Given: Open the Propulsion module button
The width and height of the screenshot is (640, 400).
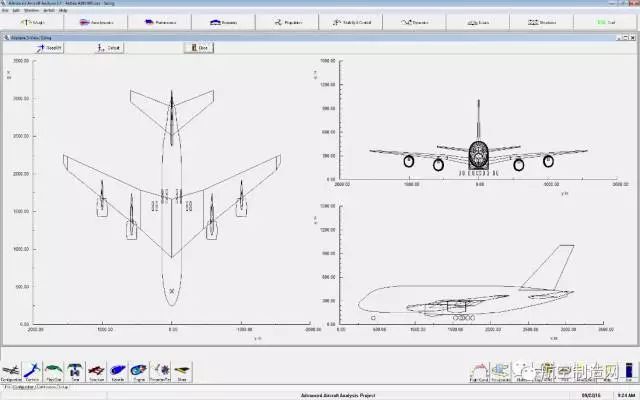Looking at the screenshot, I should coord(287,22).
